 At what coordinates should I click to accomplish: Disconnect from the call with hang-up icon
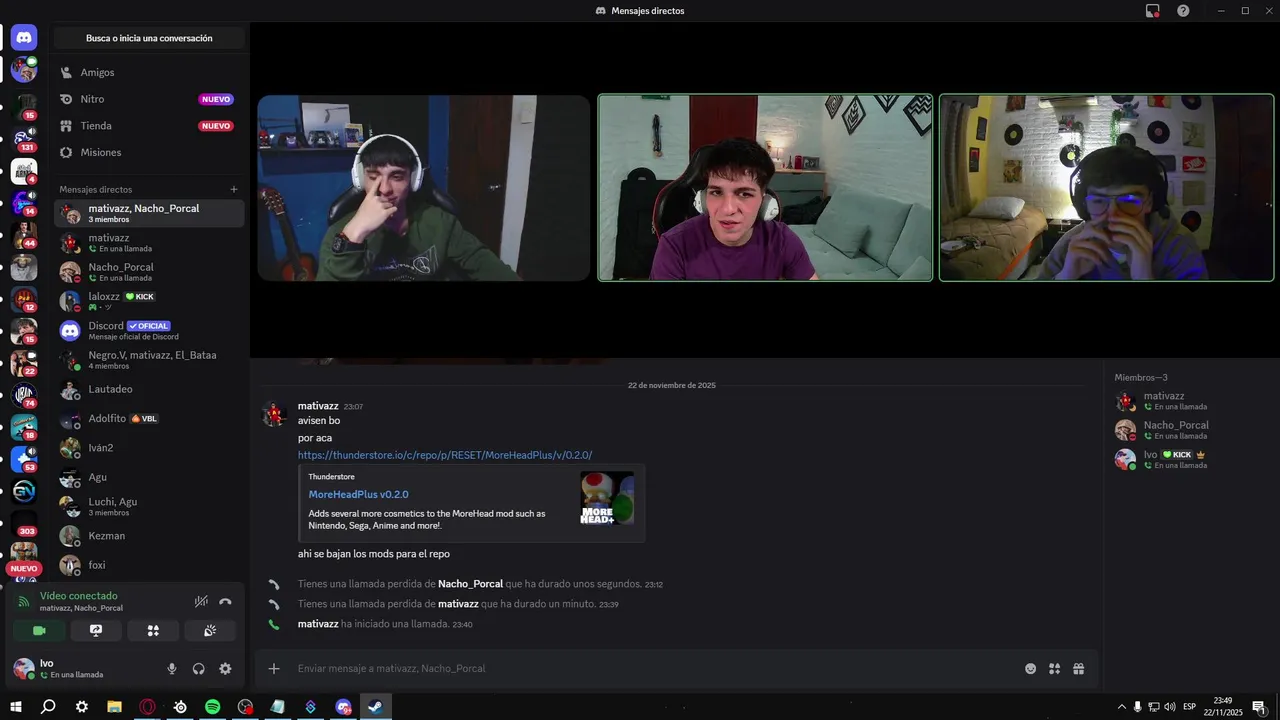click(225, 601)
